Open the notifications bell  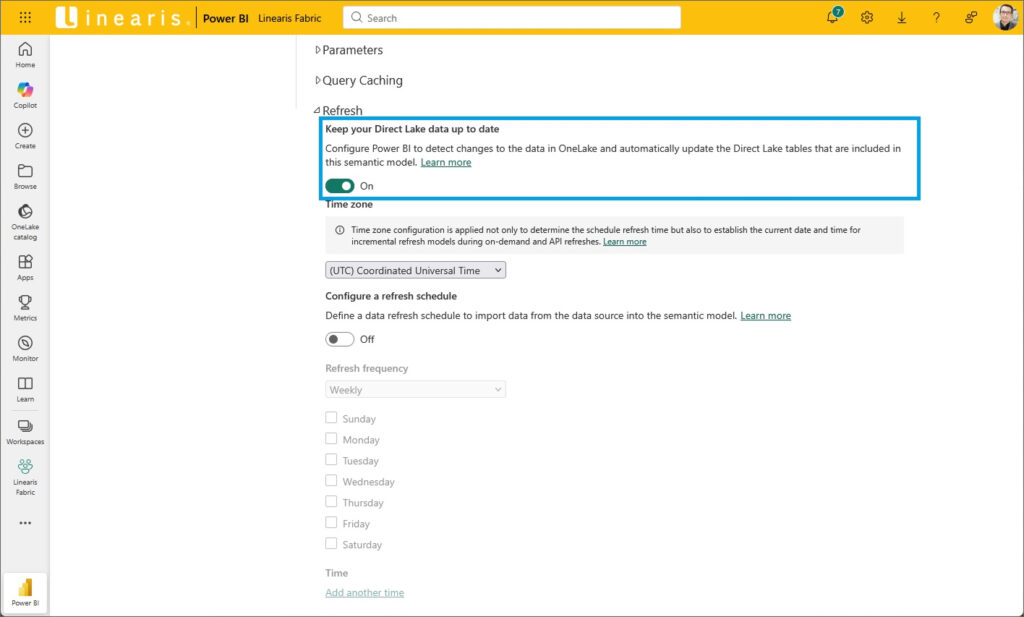[x=832, y=17]
